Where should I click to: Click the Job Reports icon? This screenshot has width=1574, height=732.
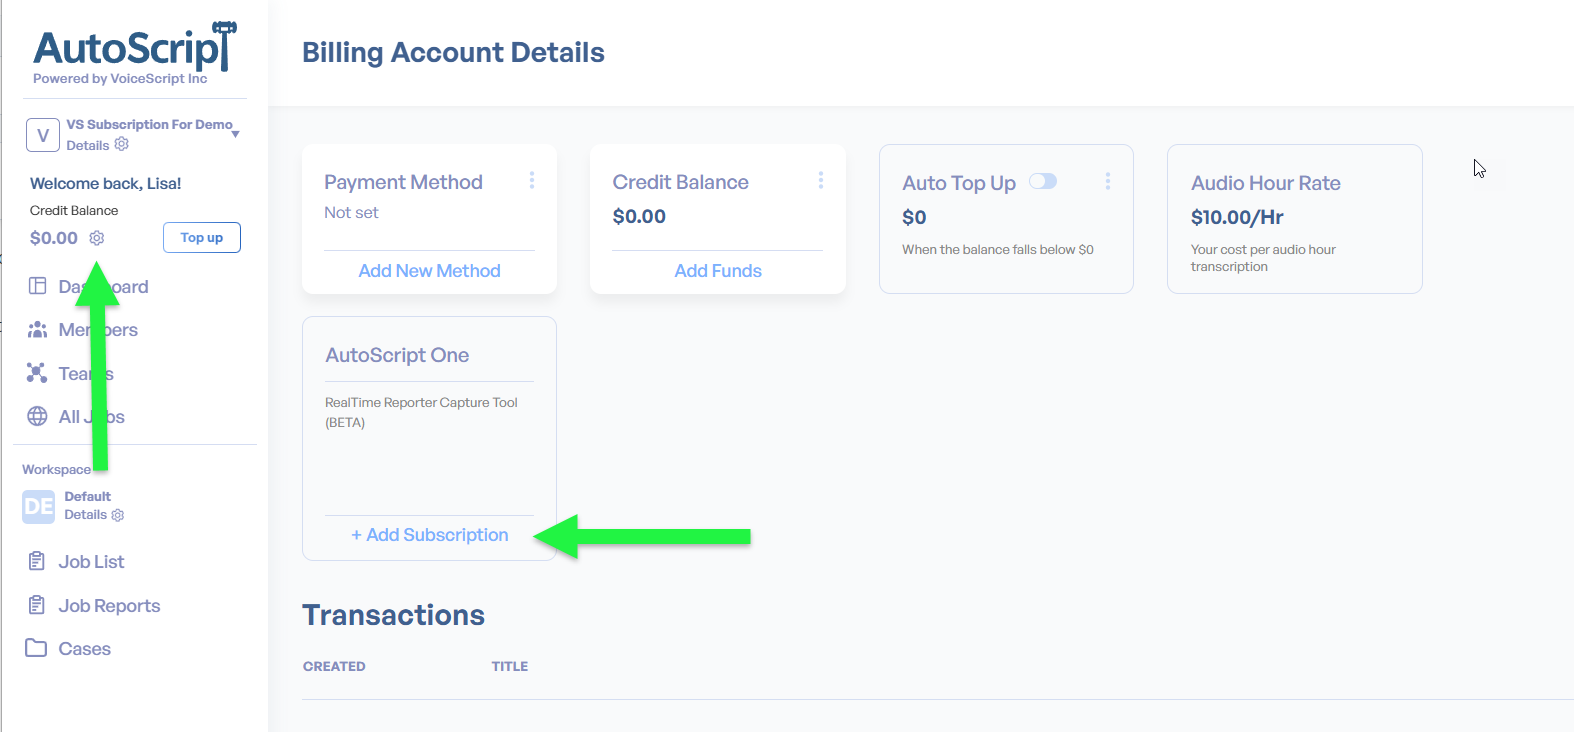point(37,605)
